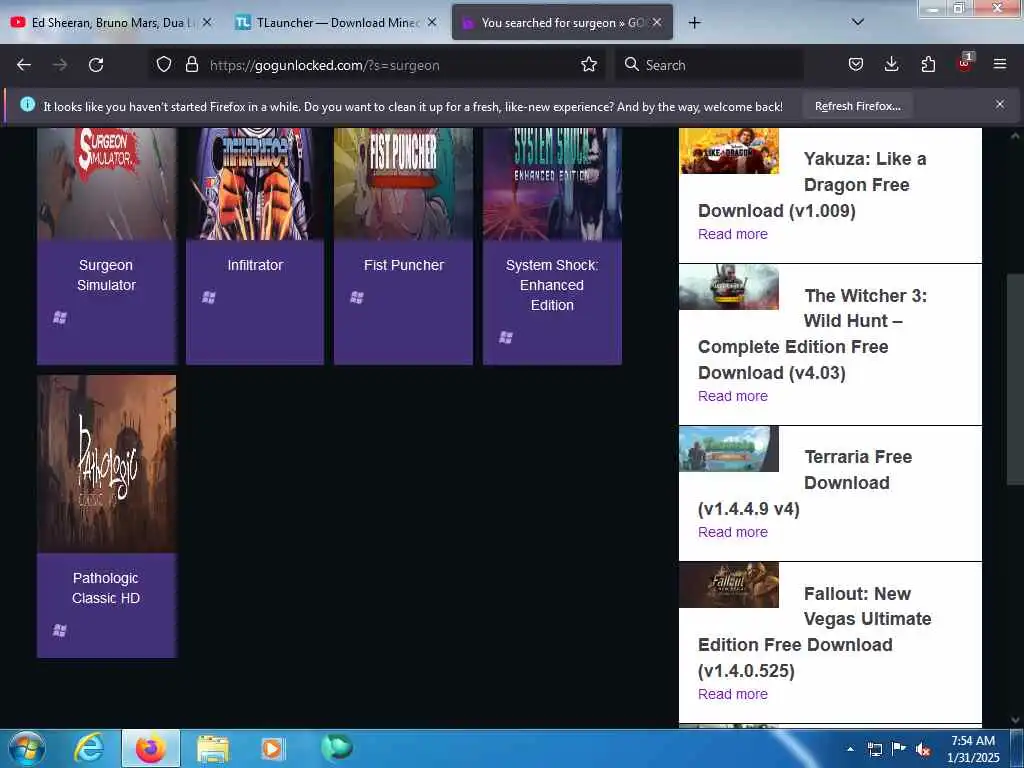Open a new browser tab
This screenshot has height=768, width=1024.
tap(694, 23)
